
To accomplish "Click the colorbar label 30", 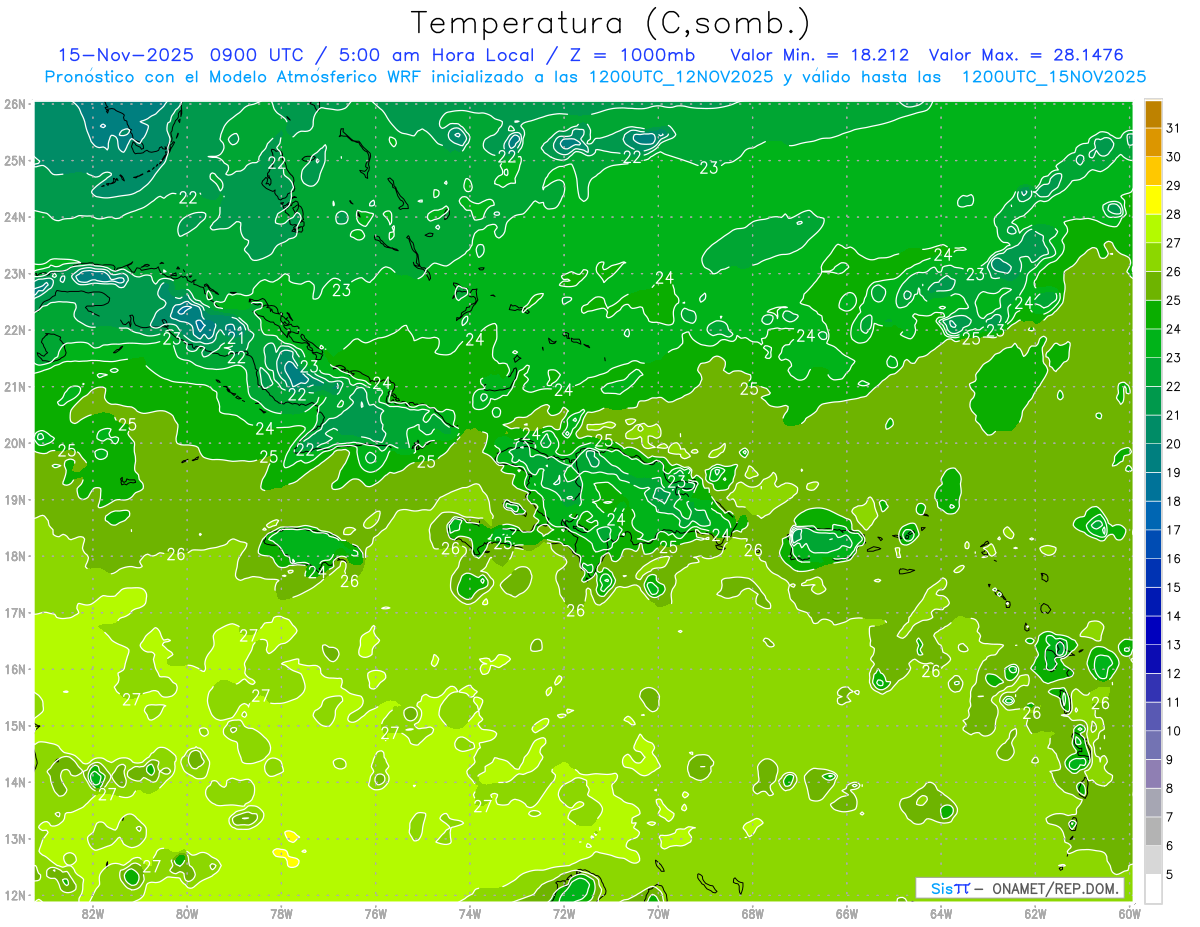I will [1173, 156].
